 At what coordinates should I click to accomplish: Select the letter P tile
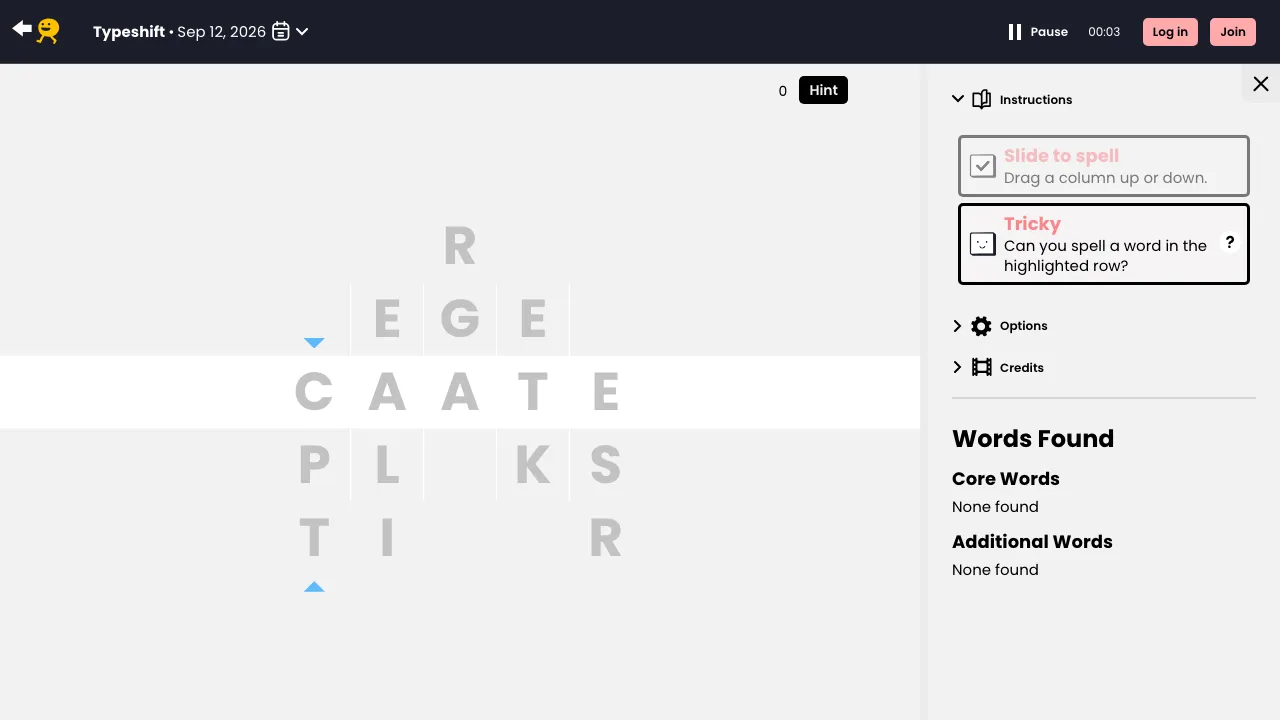(314, 465)
